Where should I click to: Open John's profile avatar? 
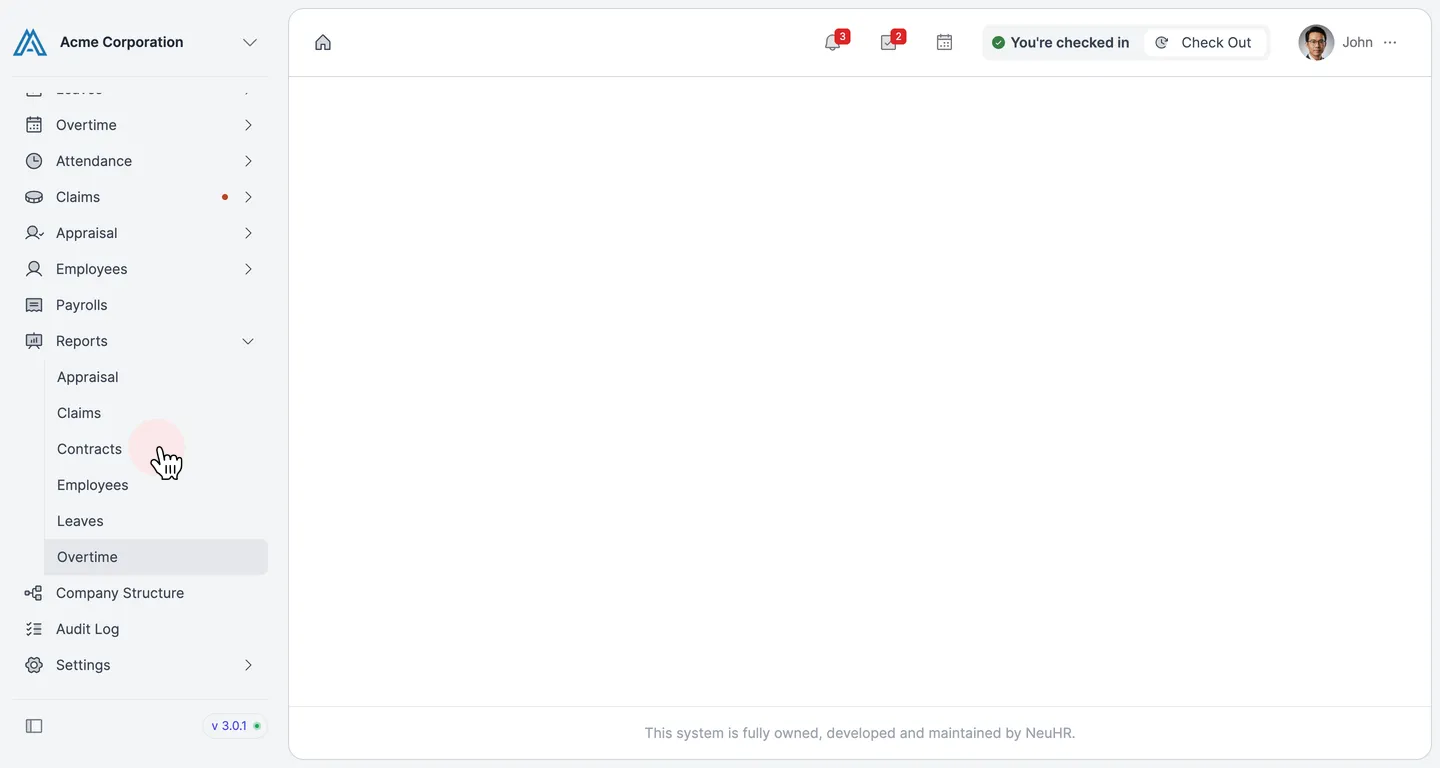tap(1316, 42)
